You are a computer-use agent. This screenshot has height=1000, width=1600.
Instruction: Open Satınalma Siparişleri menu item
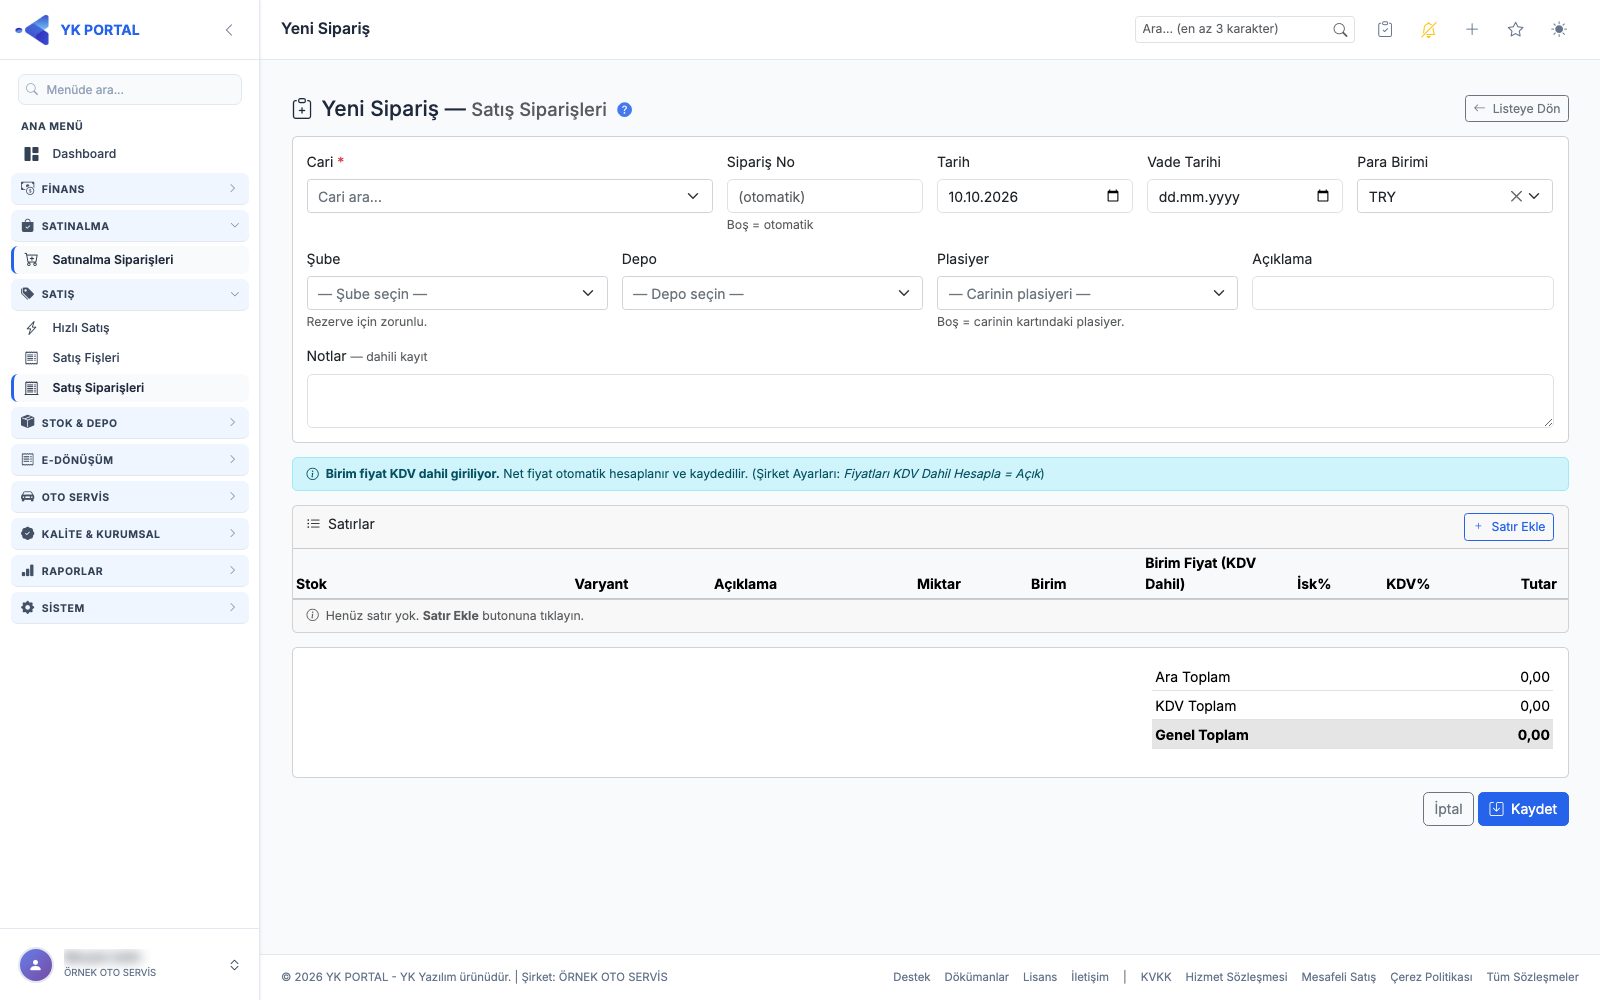pyautogui.click(x=130, y=260)
